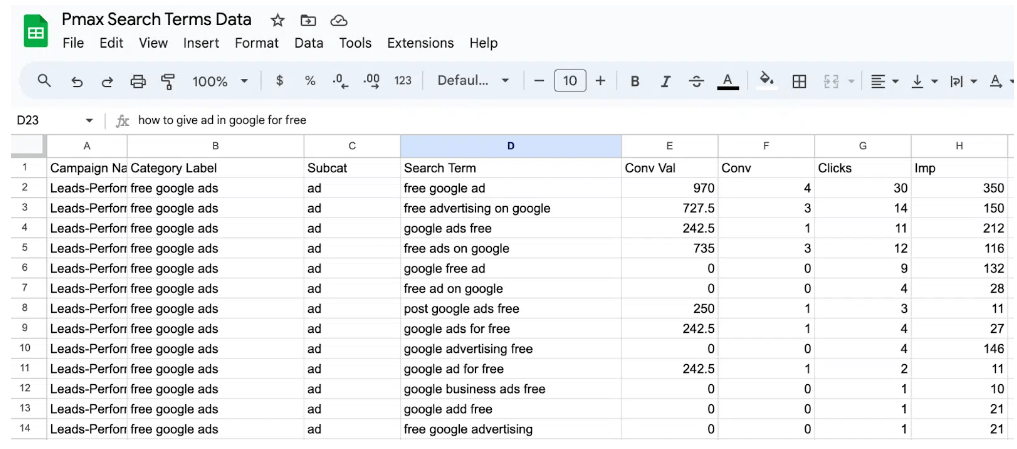Select cell "google add free"
1017x449 pixels.
point(510,409)
